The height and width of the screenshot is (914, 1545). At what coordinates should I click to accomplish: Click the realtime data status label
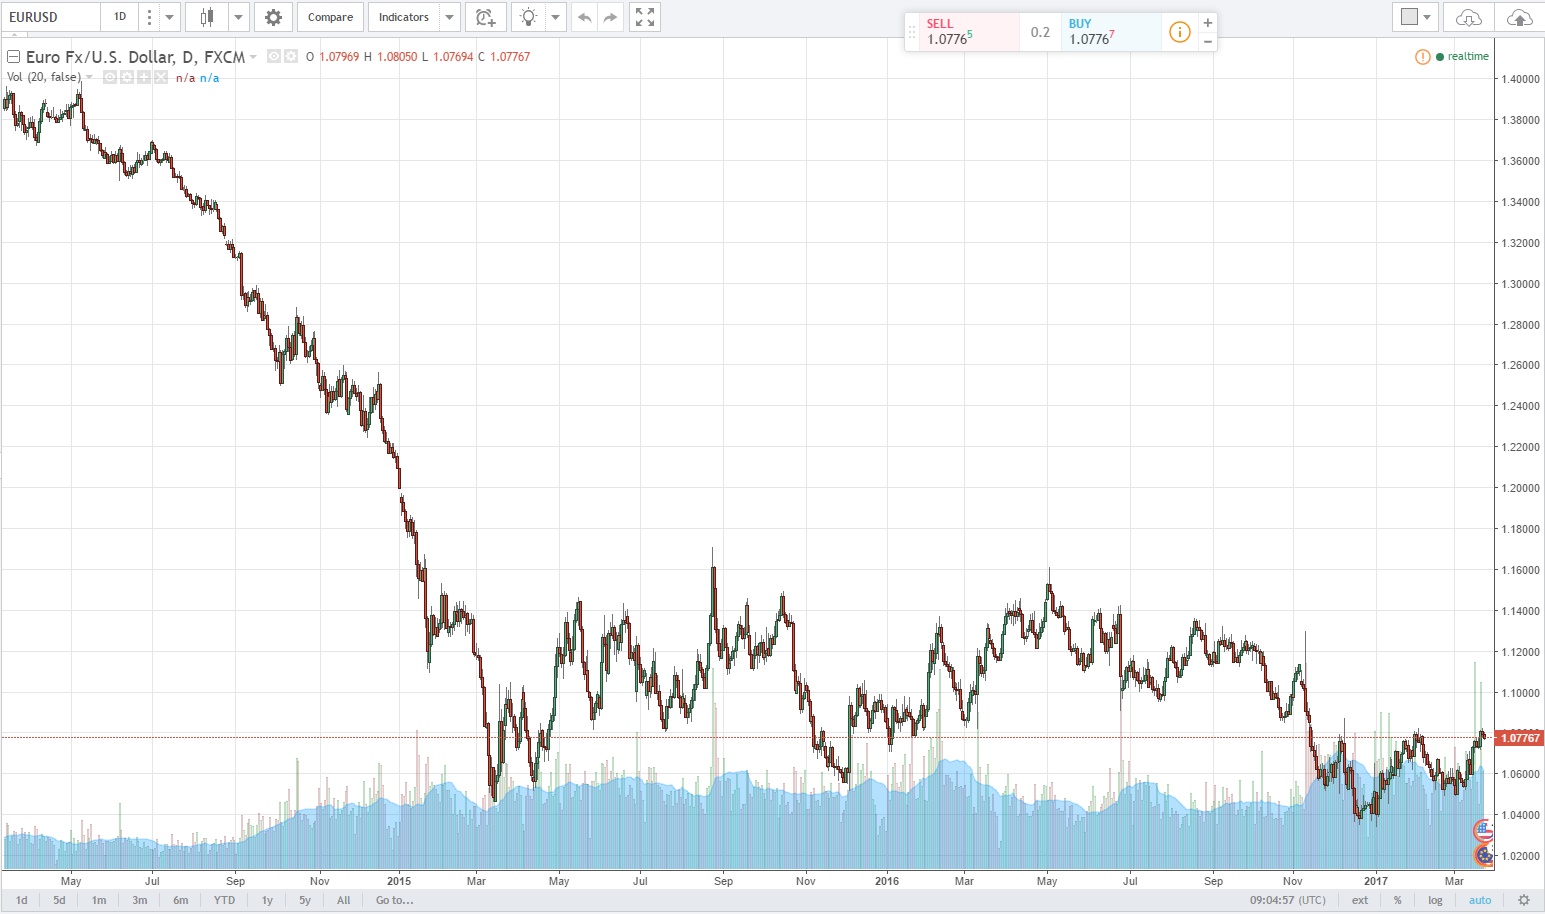coord(1468,57)
